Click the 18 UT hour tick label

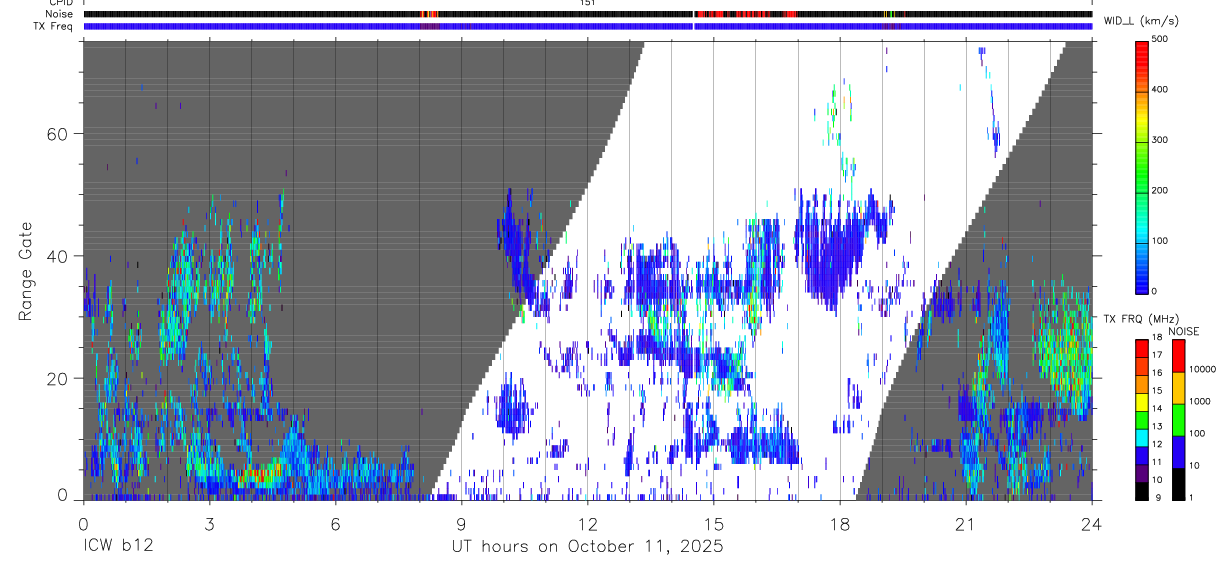coord(839,523)
